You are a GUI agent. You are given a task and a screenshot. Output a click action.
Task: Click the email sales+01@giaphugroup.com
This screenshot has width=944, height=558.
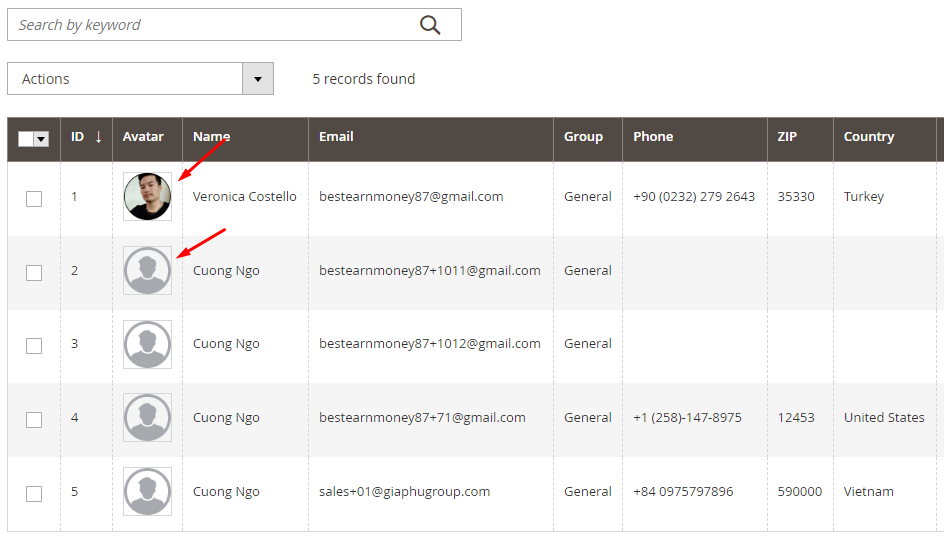[x=404, y=491]
